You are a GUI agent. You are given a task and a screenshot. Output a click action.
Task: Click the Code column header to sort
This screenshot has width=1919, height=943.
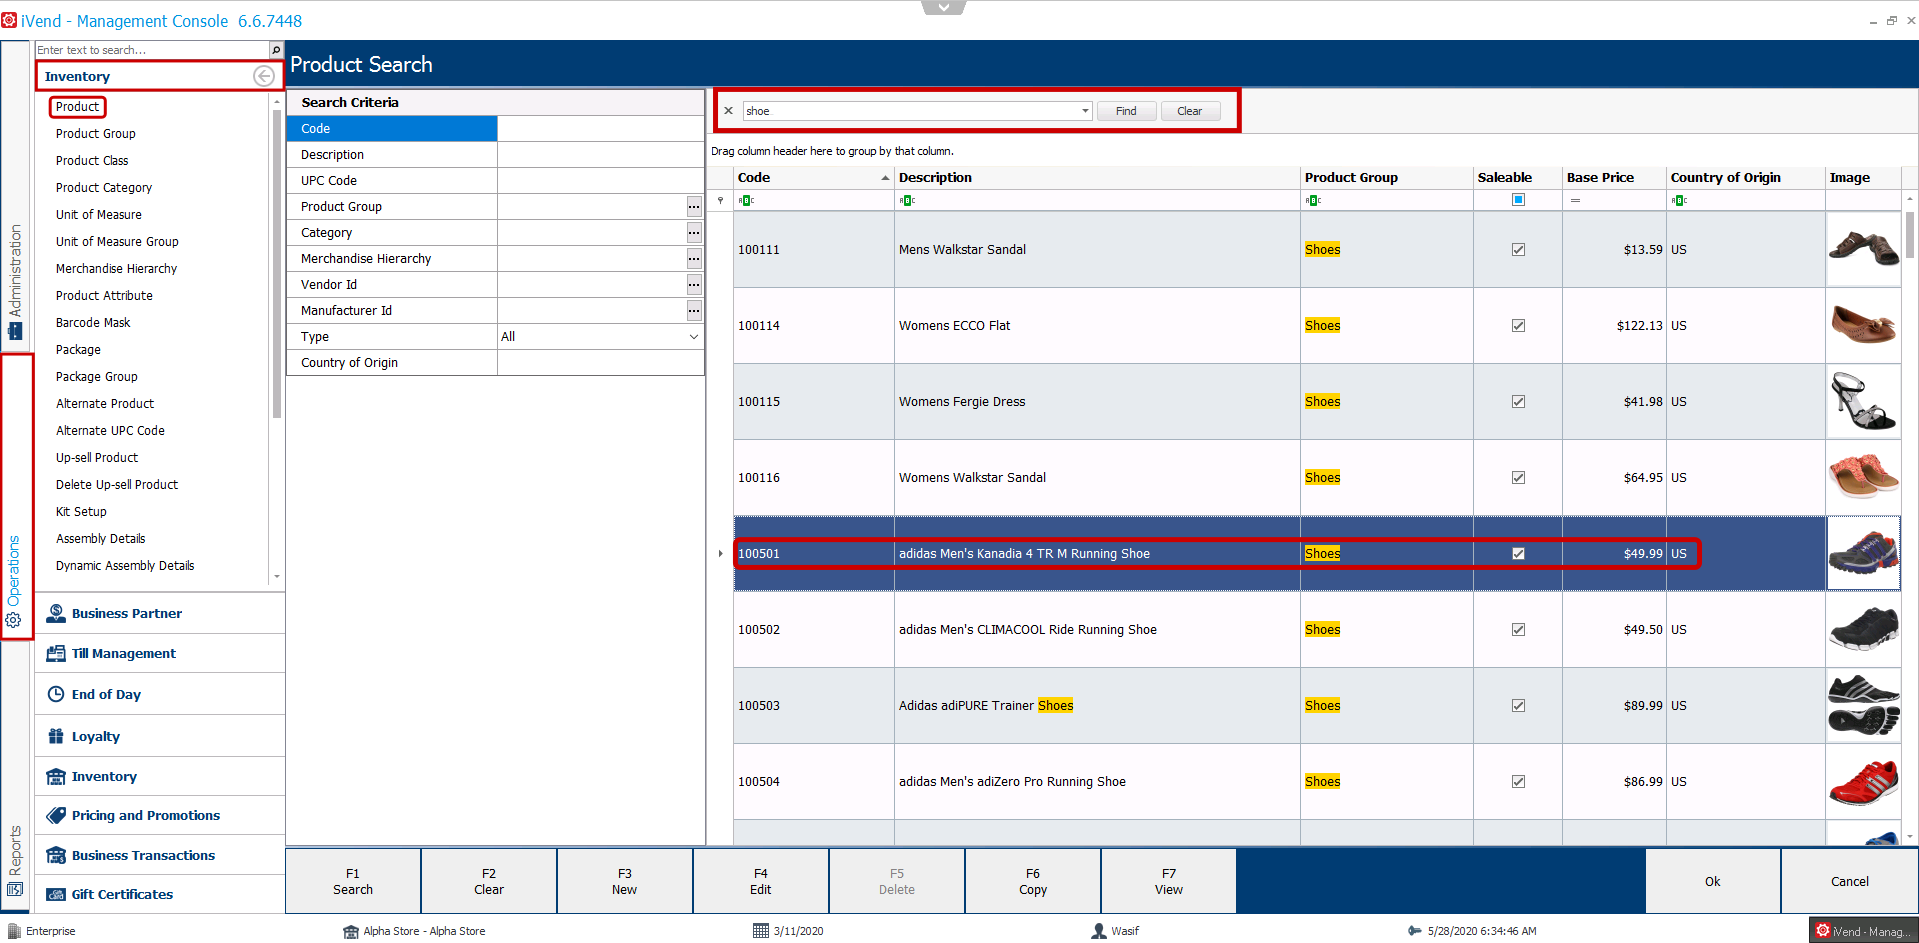(813, 177)
